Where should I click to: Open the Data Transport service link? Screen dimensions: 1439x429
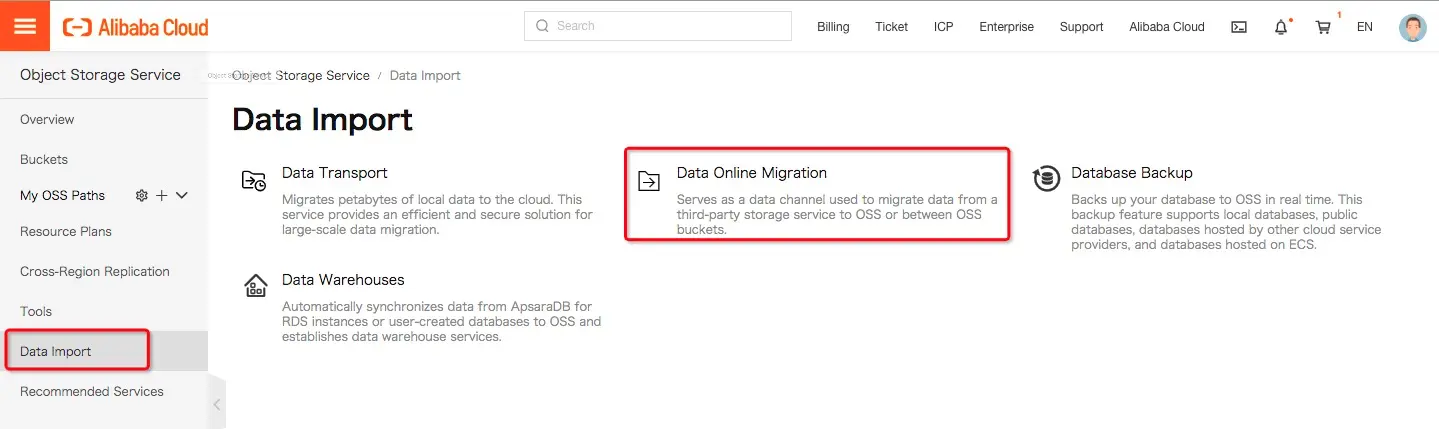(x=334, y=173)
